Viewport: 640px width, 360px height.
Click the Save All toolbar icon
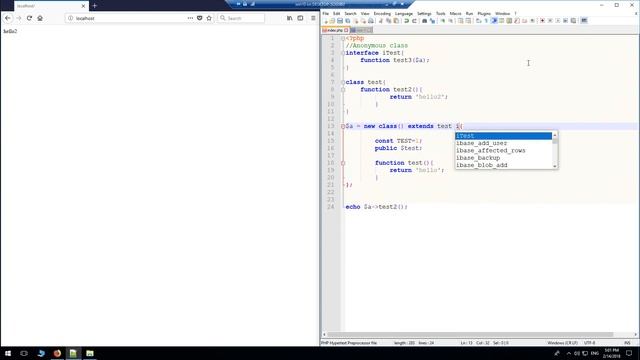(347, 20)
